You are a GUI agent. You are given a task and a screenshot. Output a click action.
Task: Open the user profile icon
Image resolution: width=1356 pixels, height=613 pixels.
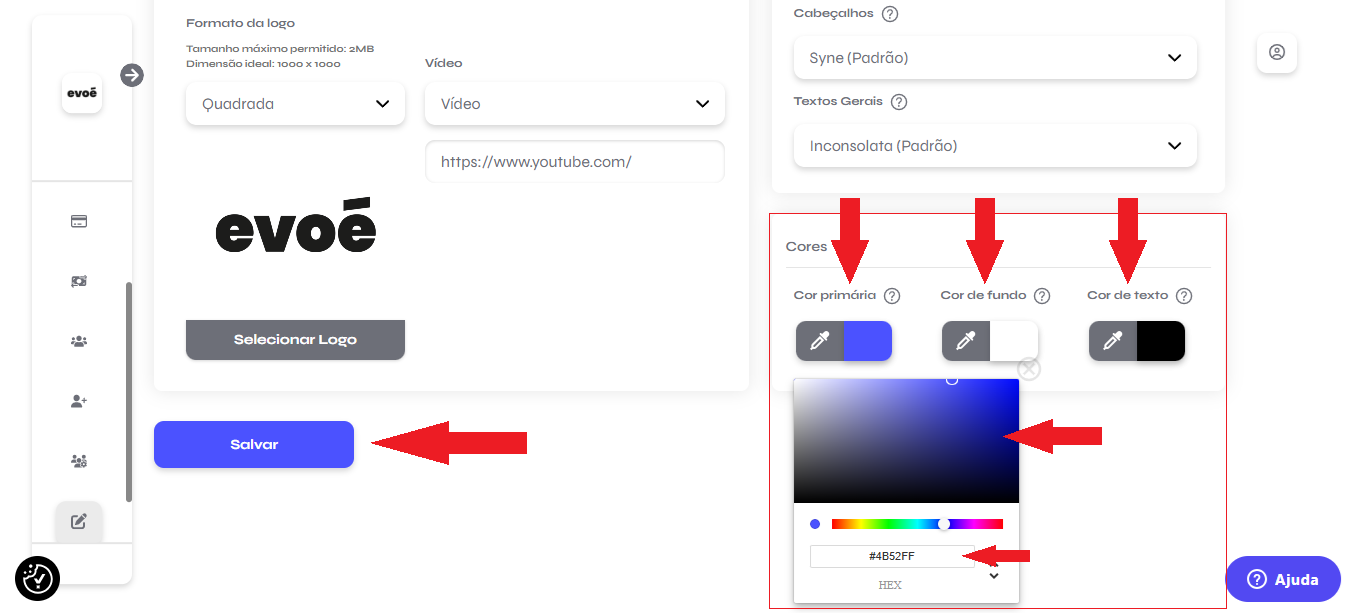coord(1277,52)
